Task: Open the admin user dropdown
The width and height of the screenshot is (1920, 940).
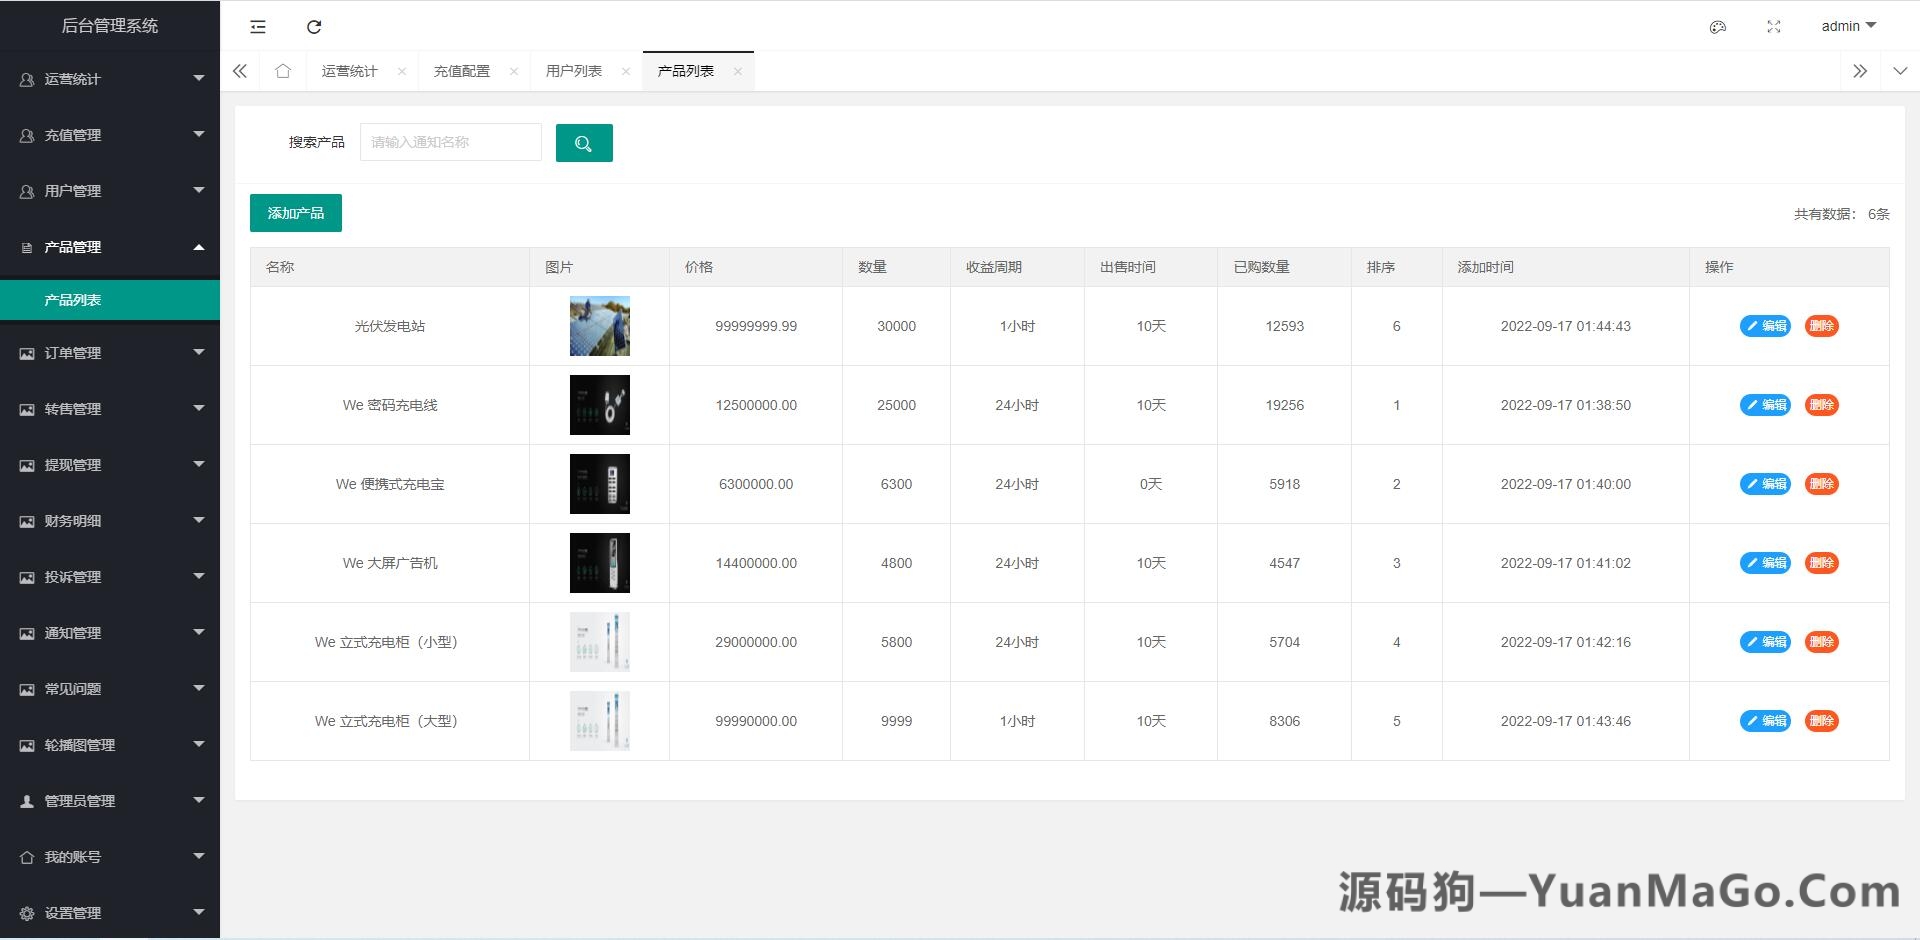Action: [x=1848, y=26]
